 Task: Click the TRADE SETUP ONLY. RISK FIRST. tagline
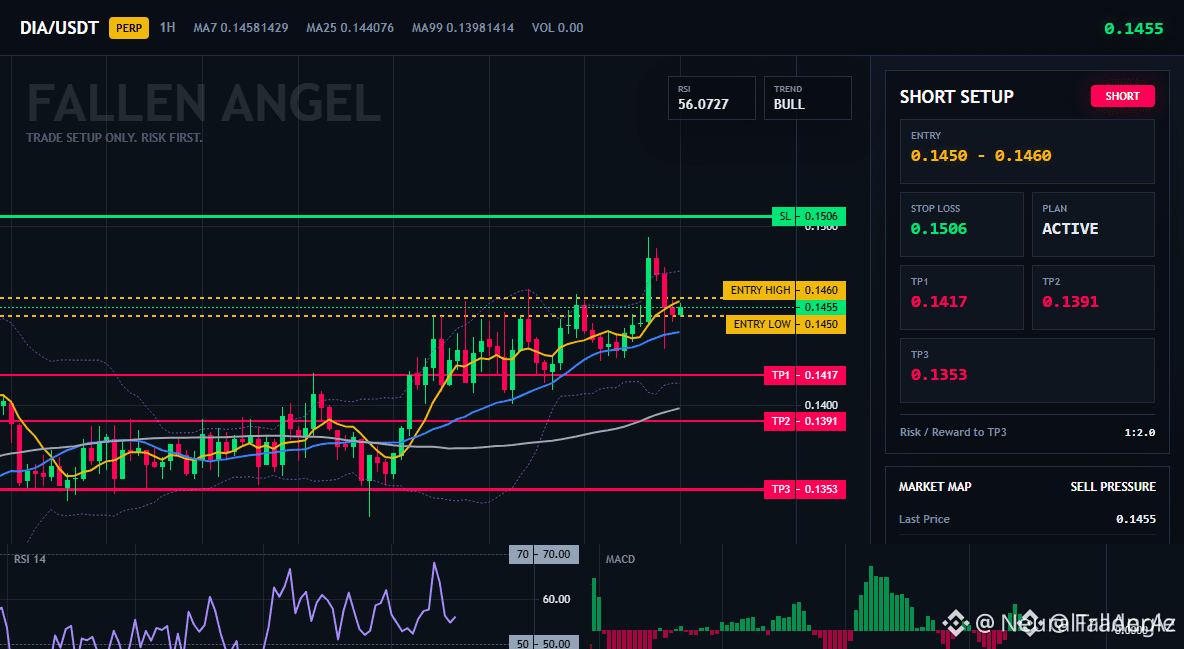(114, 138)
